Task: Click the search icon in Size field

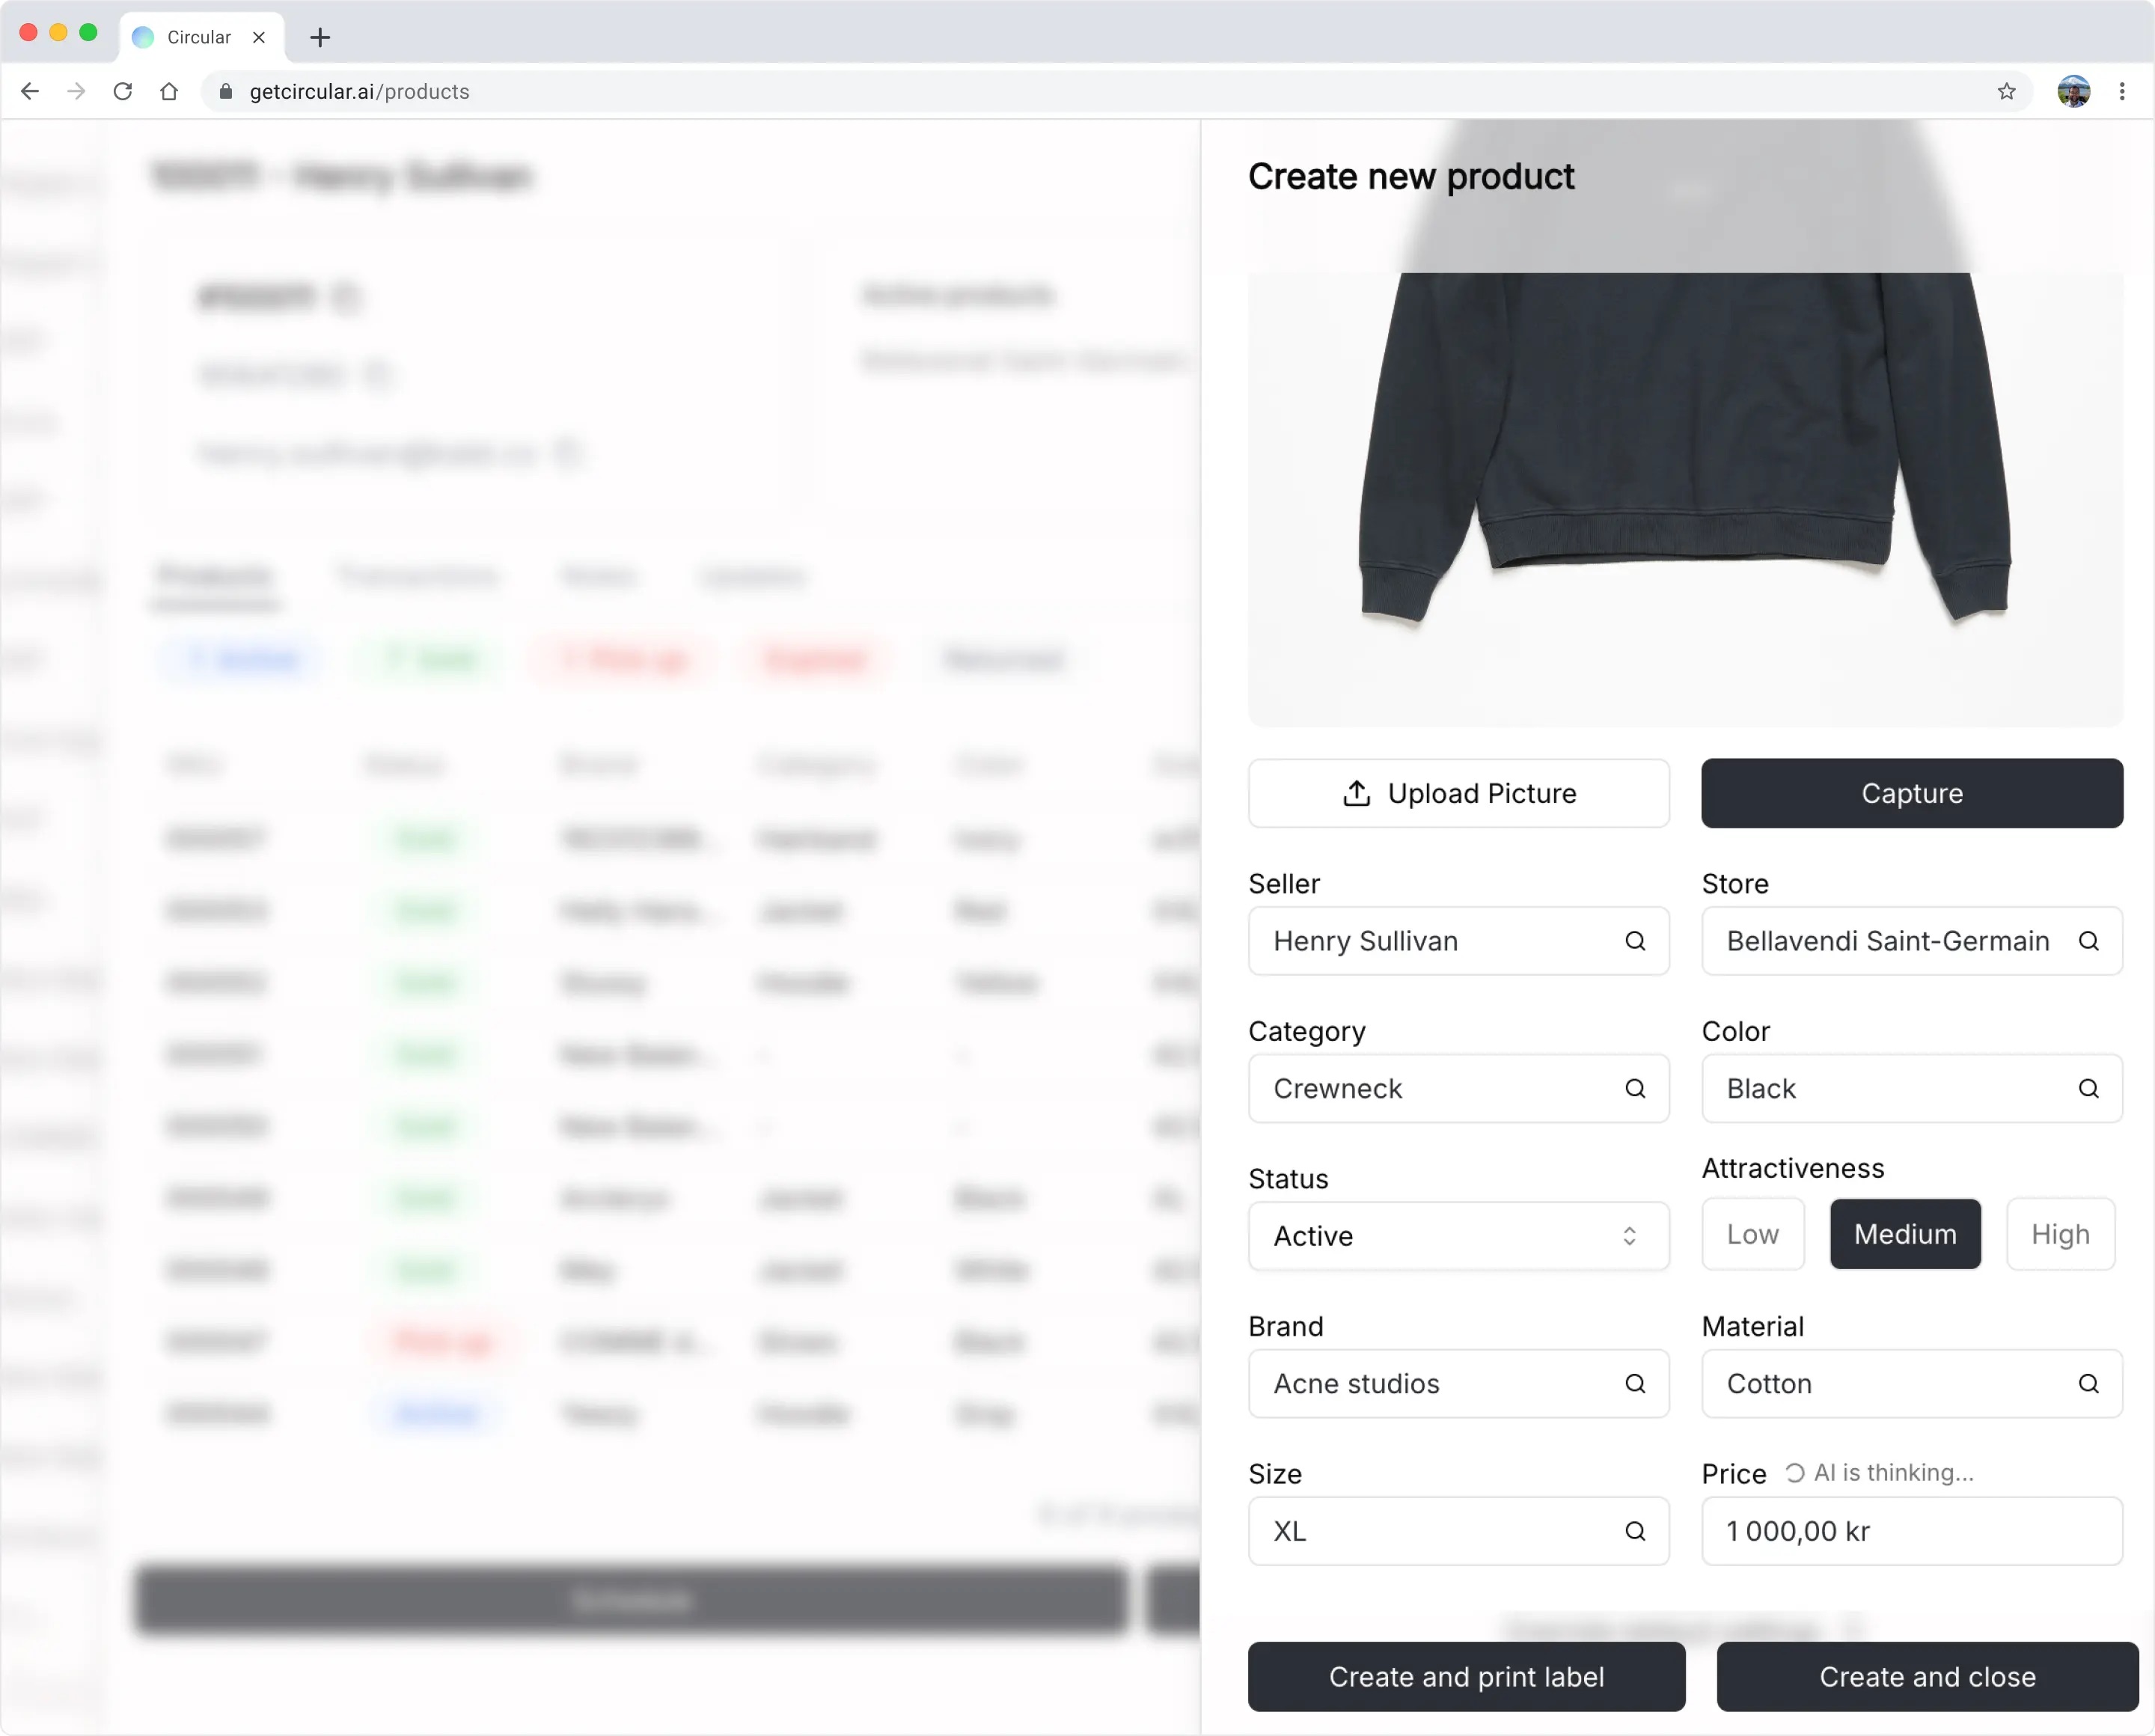Action: tap(1634, 1531)
